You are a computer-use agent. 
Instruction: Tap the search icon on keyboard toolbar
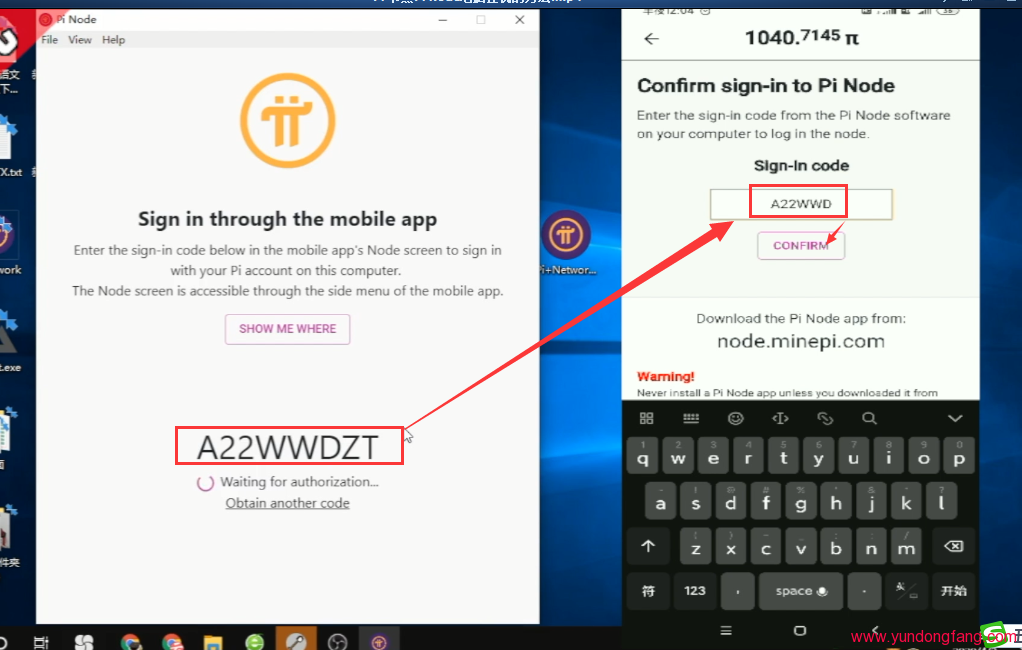tap(869, 418)
